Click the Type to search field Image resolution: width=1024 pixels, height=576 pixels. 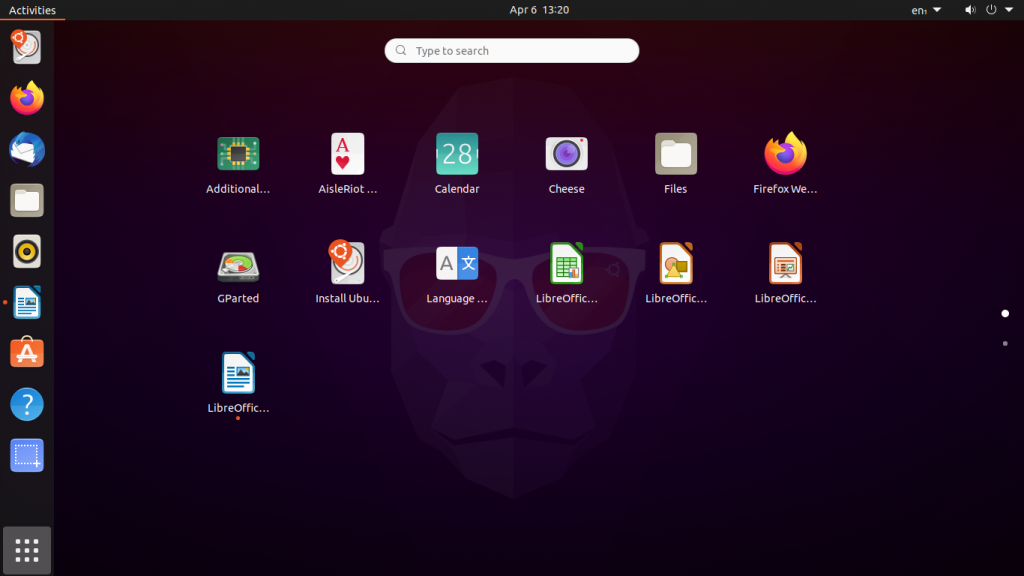(x=511, y=50)
